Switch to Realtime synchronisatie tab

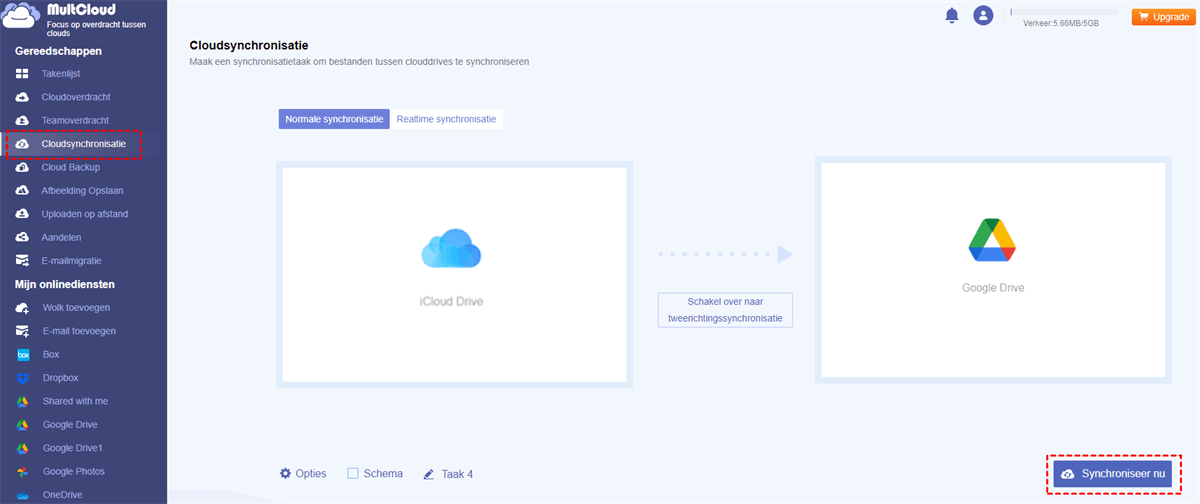446,119
